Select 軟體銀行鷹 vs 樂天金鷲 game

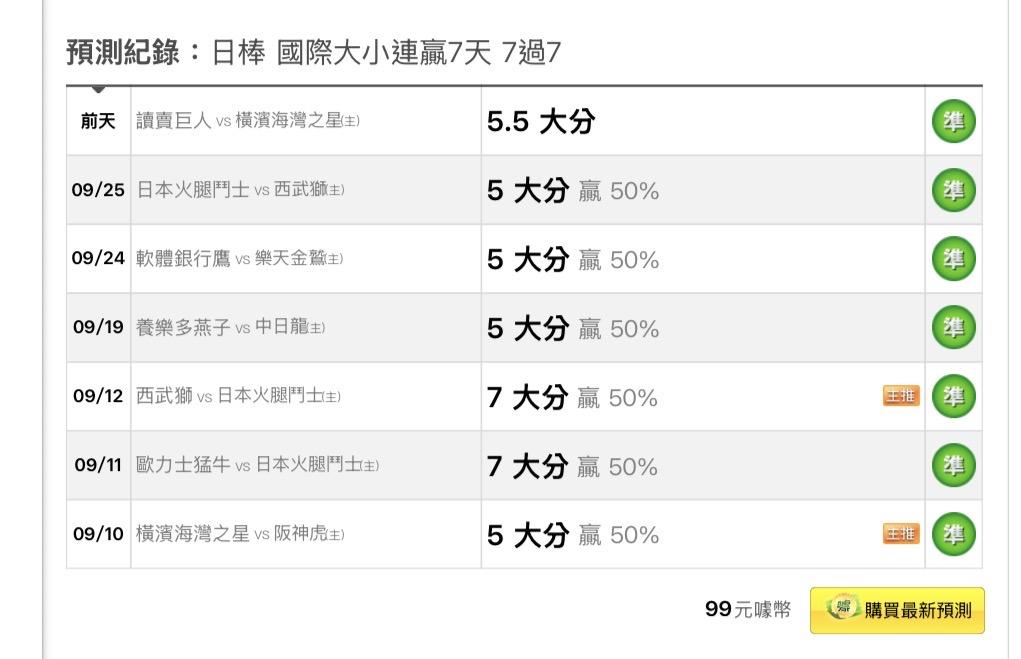tap(240, 259)
